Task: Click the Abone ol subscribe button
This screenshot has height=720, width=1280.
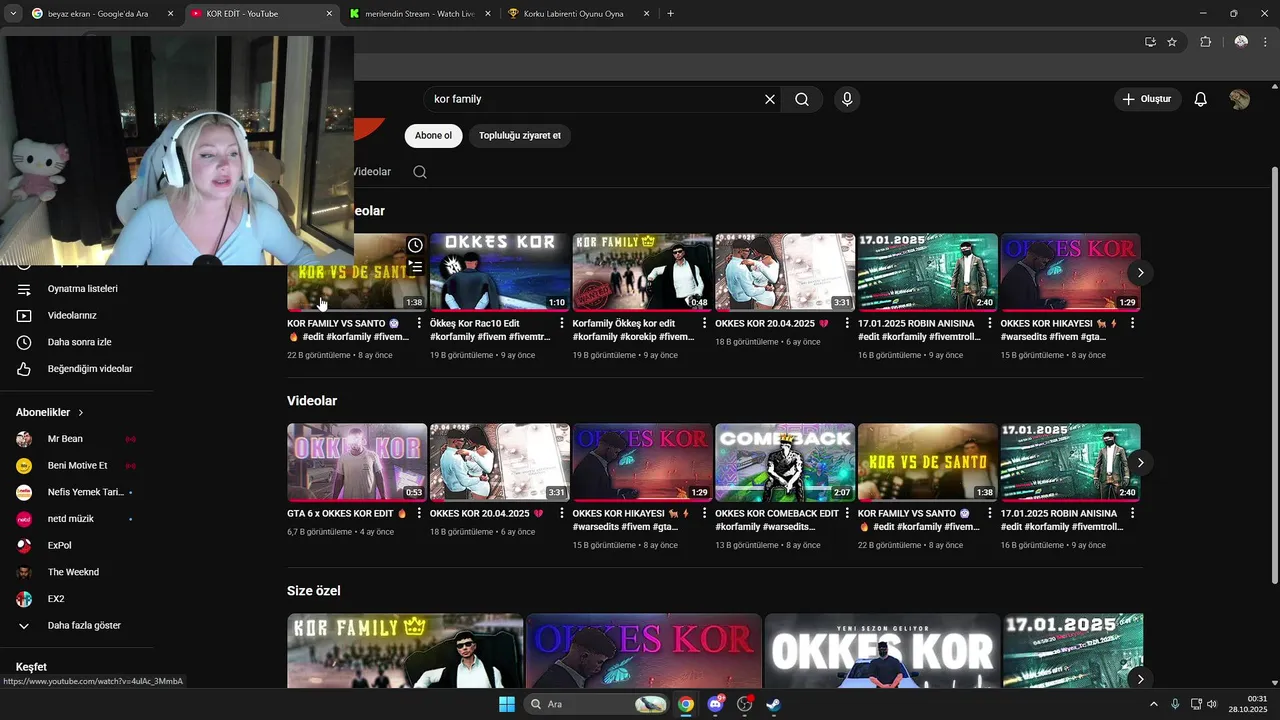Action: click(x=433, y=136)
